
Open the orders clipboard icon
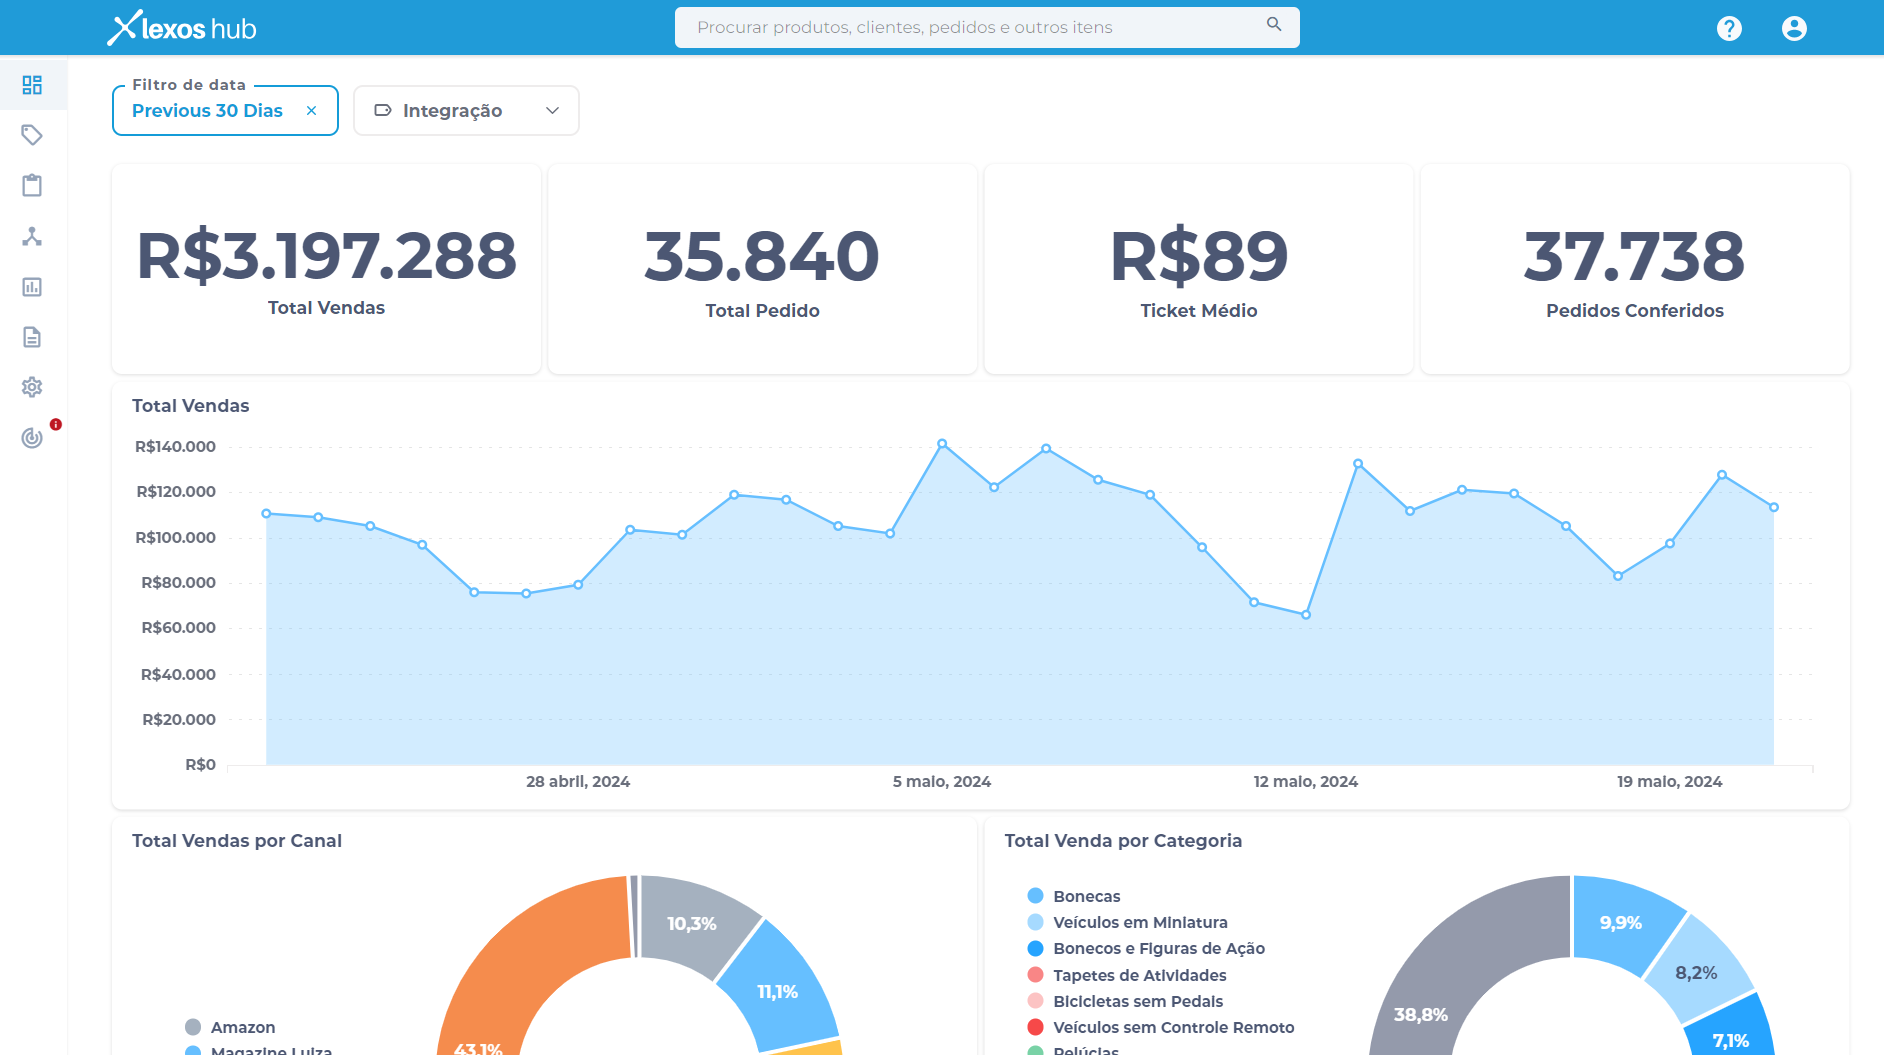point(33,186)
